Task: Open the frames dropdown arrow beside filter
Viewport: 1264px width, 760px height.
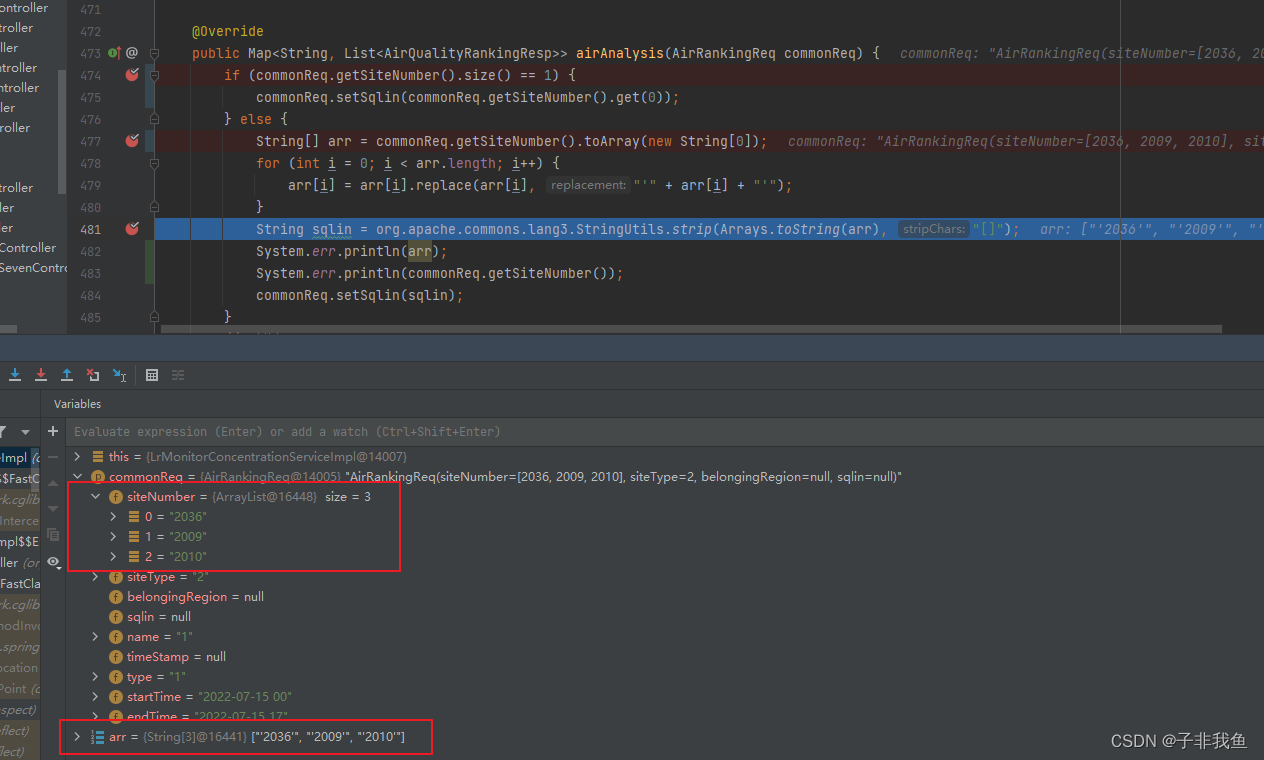Action: [26, 432]
